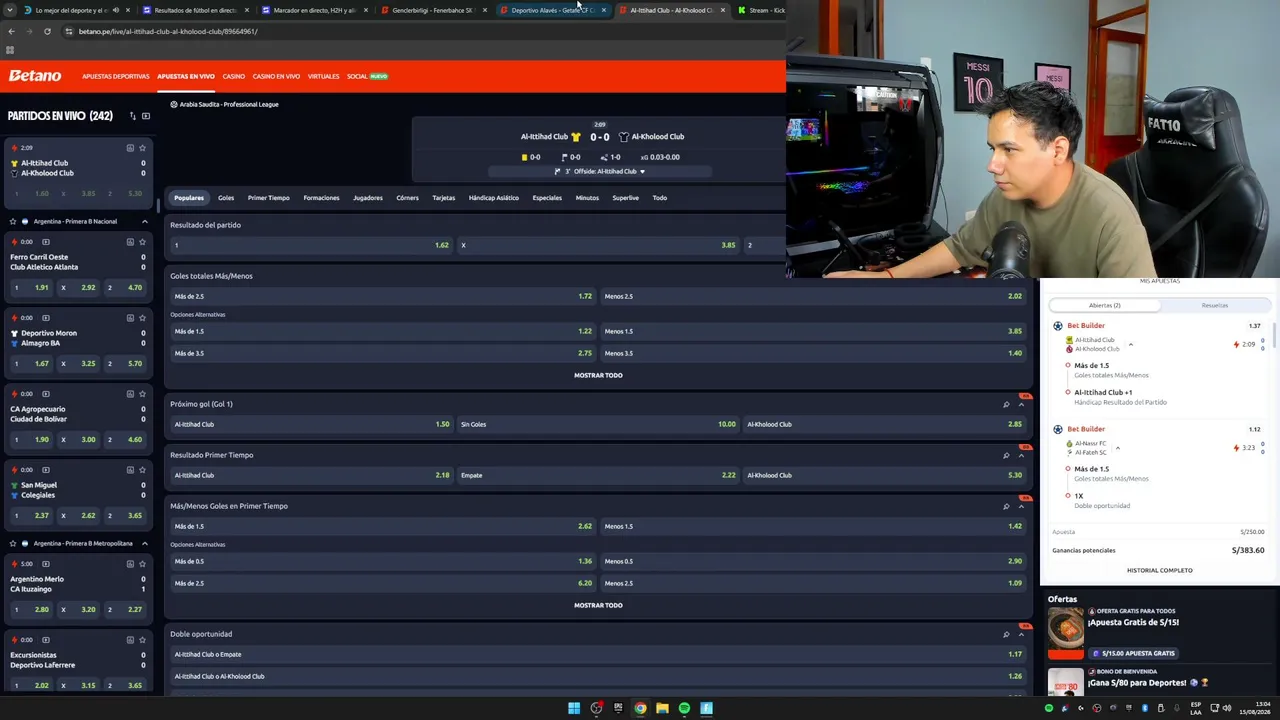Open stats for the Argentino Merlo match
Viewport: 1280px width, 720px height.
pos(130,564)
